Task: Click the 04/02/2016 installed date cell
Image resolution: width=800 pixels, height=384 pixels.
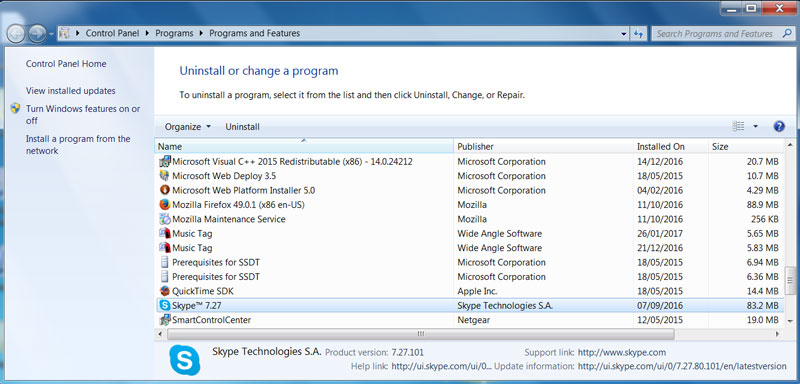Action: click(x=660, y=190)
